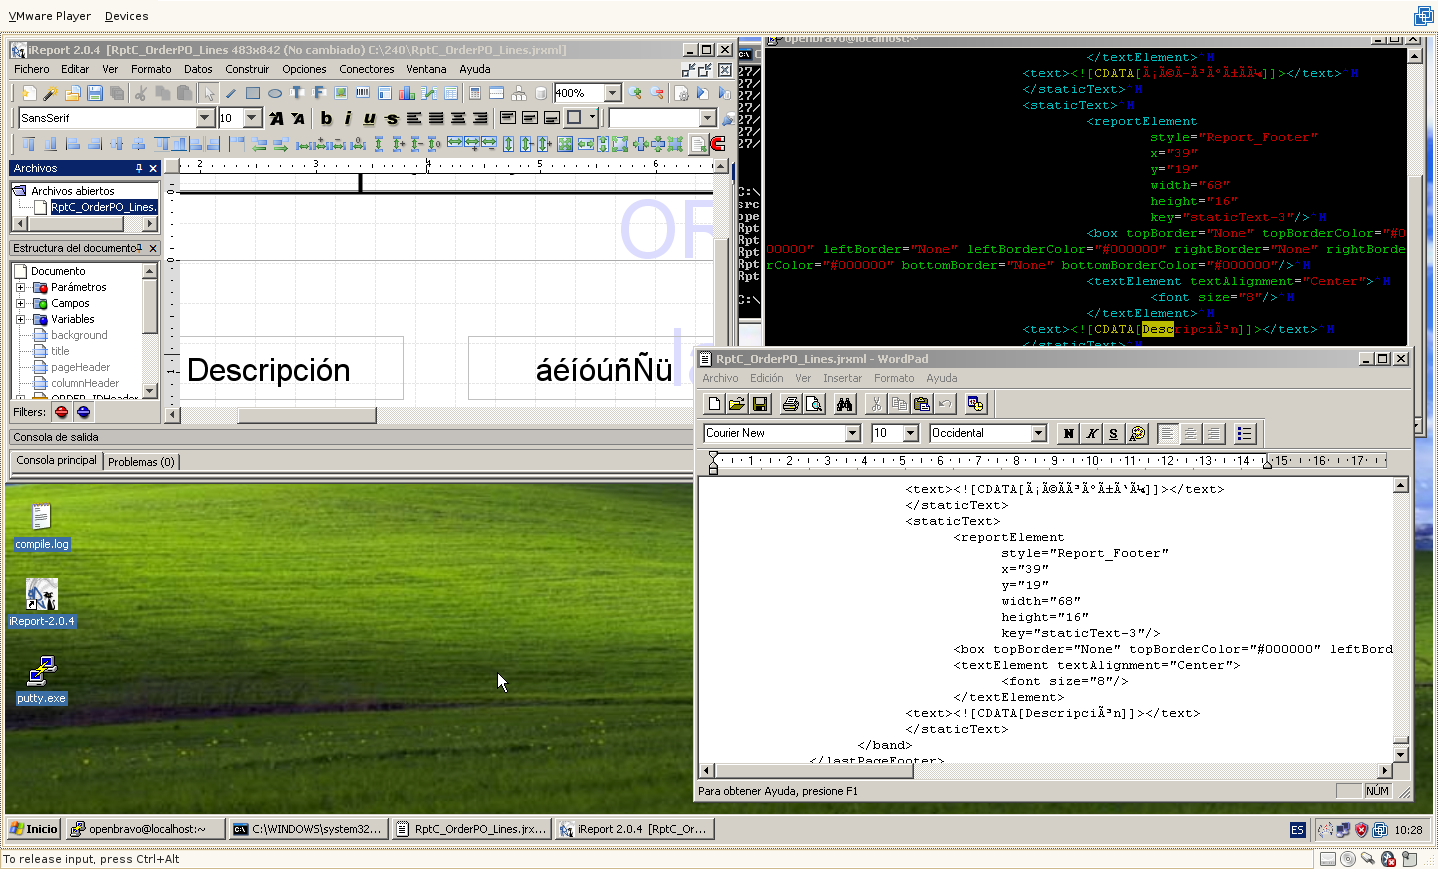Open the openbravo@localhost taskbar button
Viewport: 1438px width, 869px height.
[x=145, y=829]
